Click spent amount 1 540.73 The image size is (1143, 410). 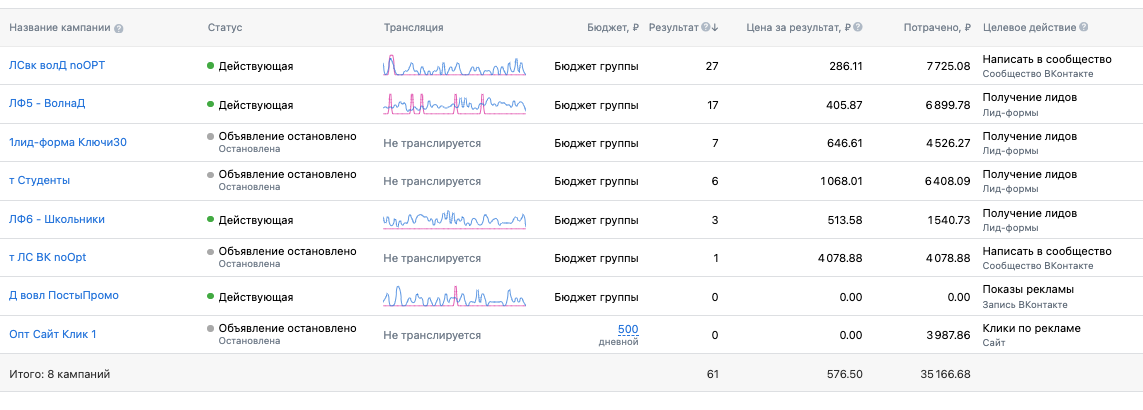click(x=949, y=220)
